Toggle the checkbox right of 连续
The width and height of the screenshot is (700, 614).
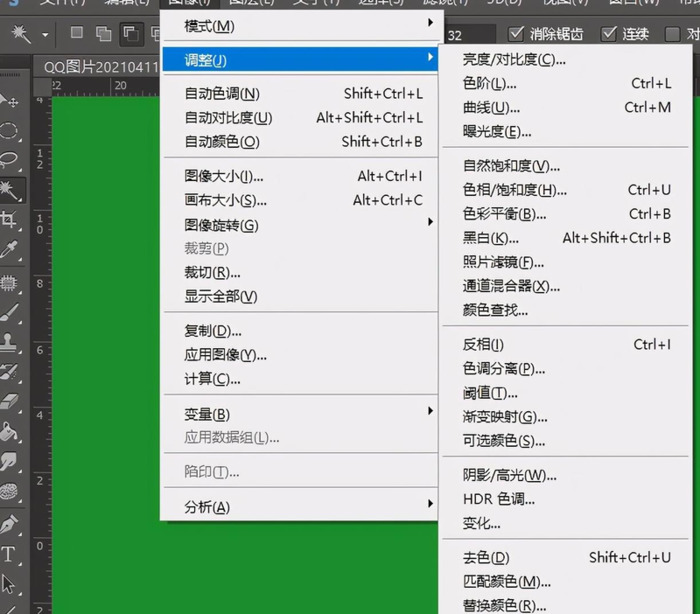pyautogui.click(x=672, y=34)
